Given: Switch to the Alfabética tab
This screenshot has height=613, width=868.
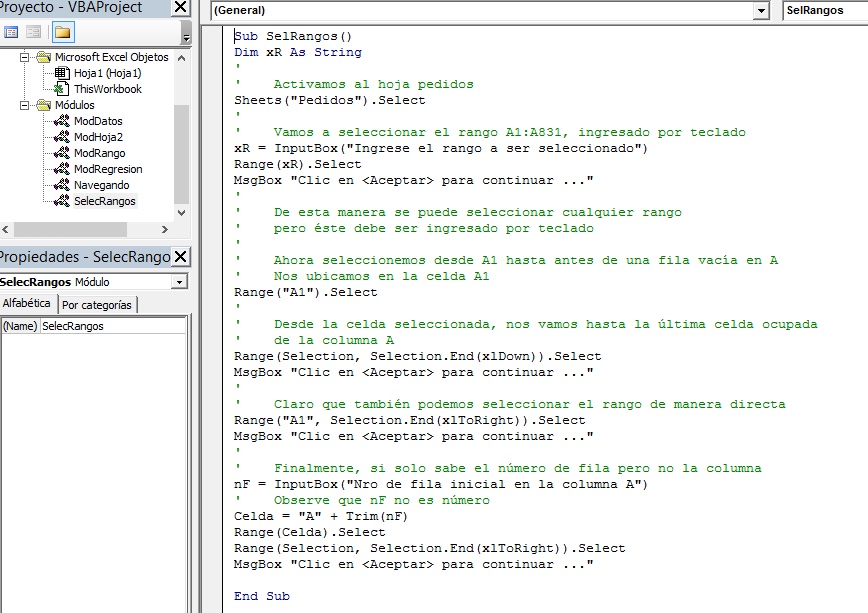Looking at the screenshot, I should coord(26,303).
